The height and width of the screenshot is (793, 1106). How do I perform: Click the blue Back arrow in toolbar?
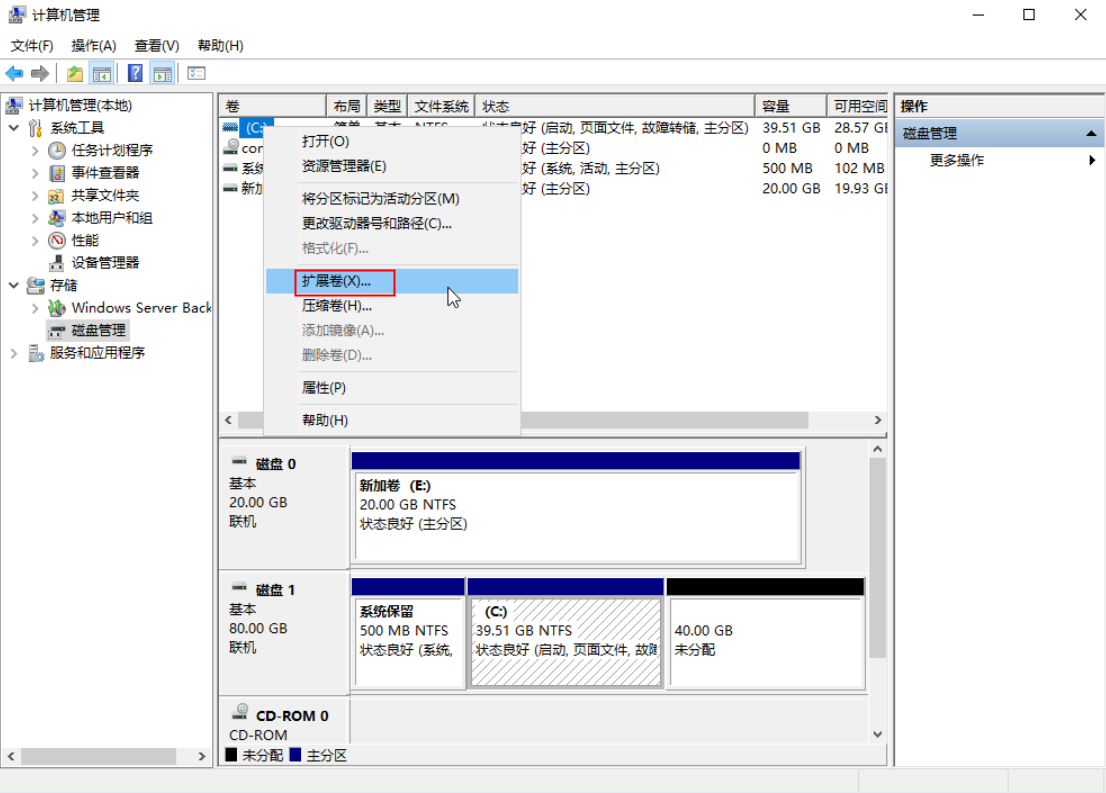pyautogui.click(x=14, y=73)
